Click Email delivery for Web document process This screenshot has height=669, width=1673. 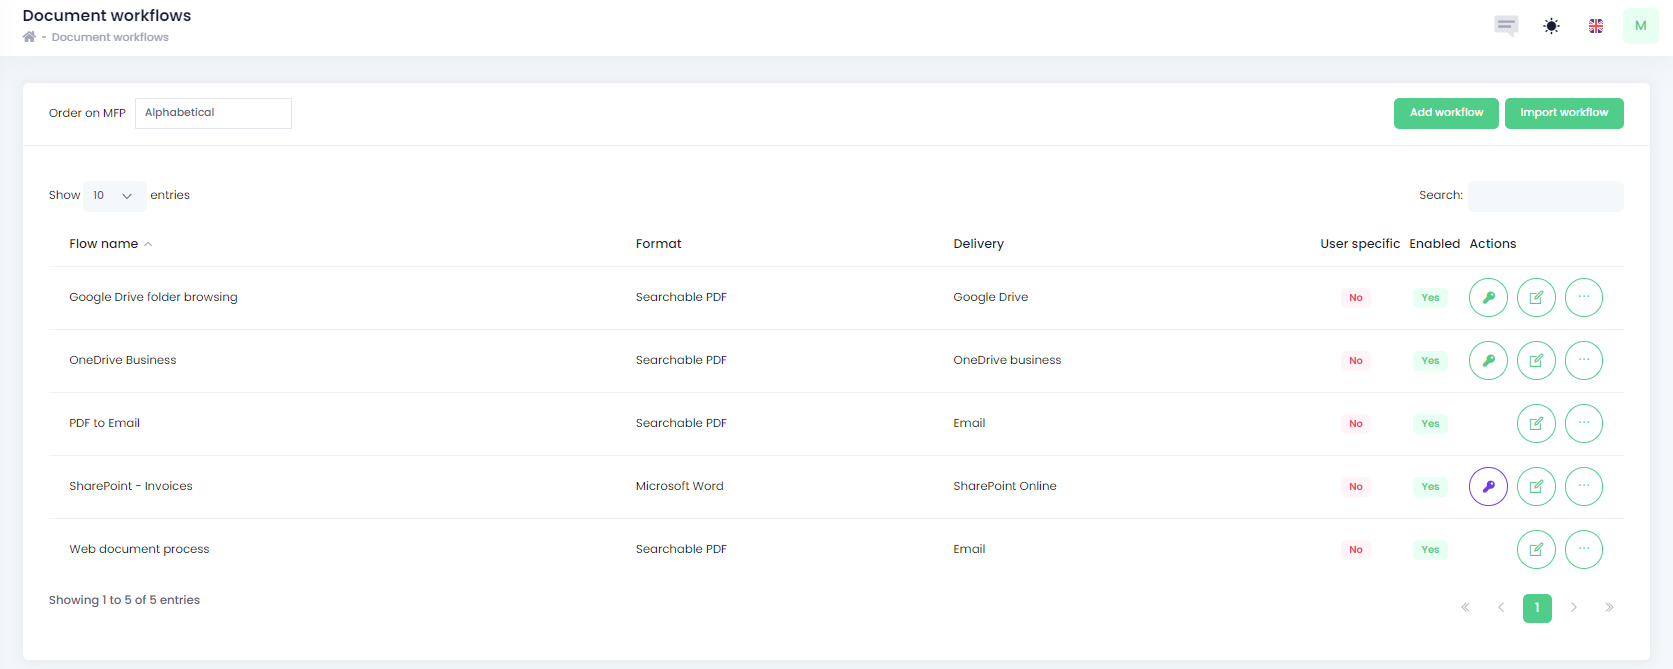coord(969,549)
